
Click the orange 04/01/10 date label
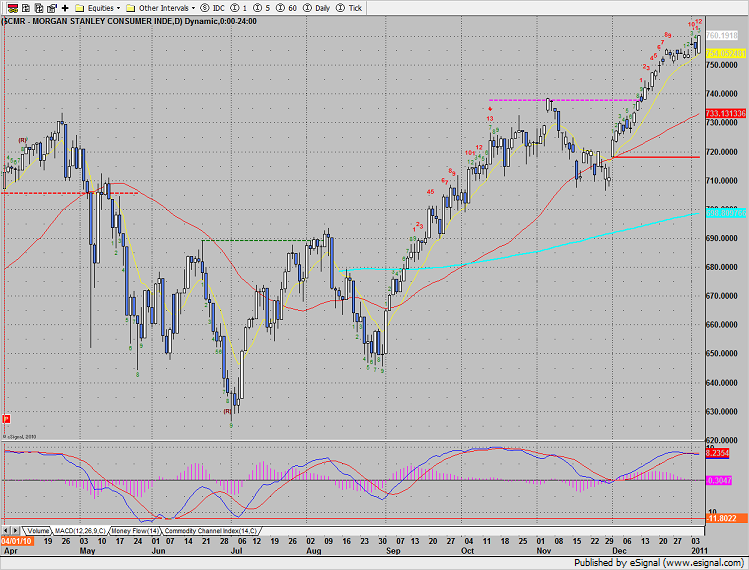(x=17, y=541)
